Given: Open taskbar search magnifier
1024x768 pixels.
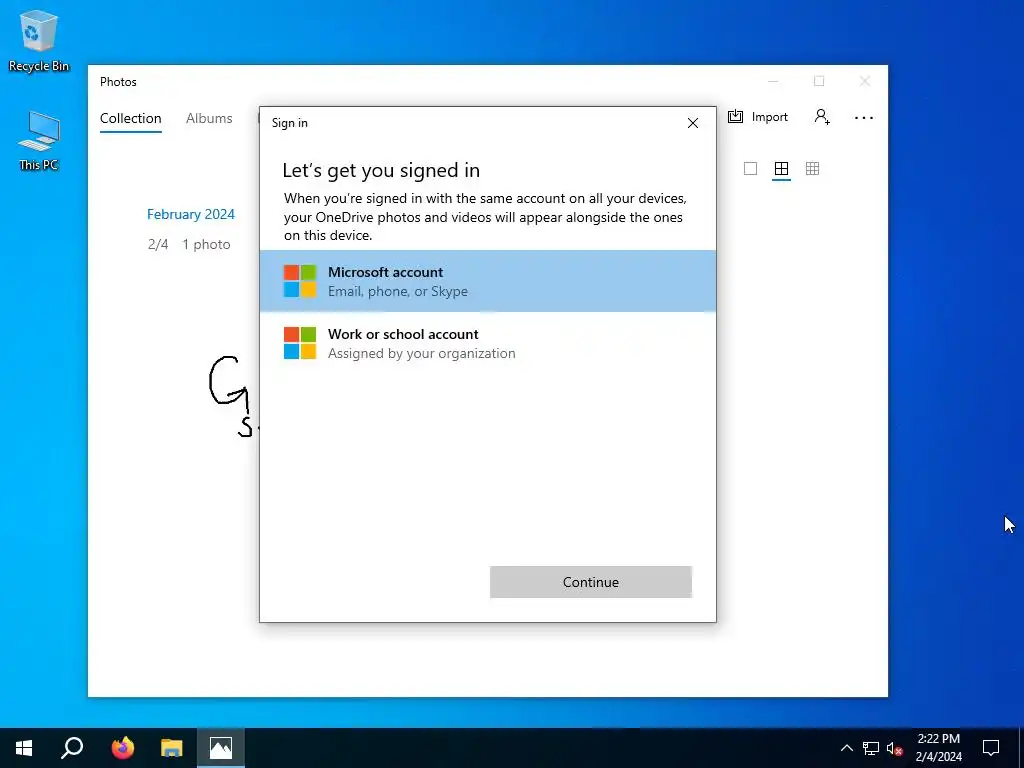Looking at the screenshot, I should pos(72,748).
